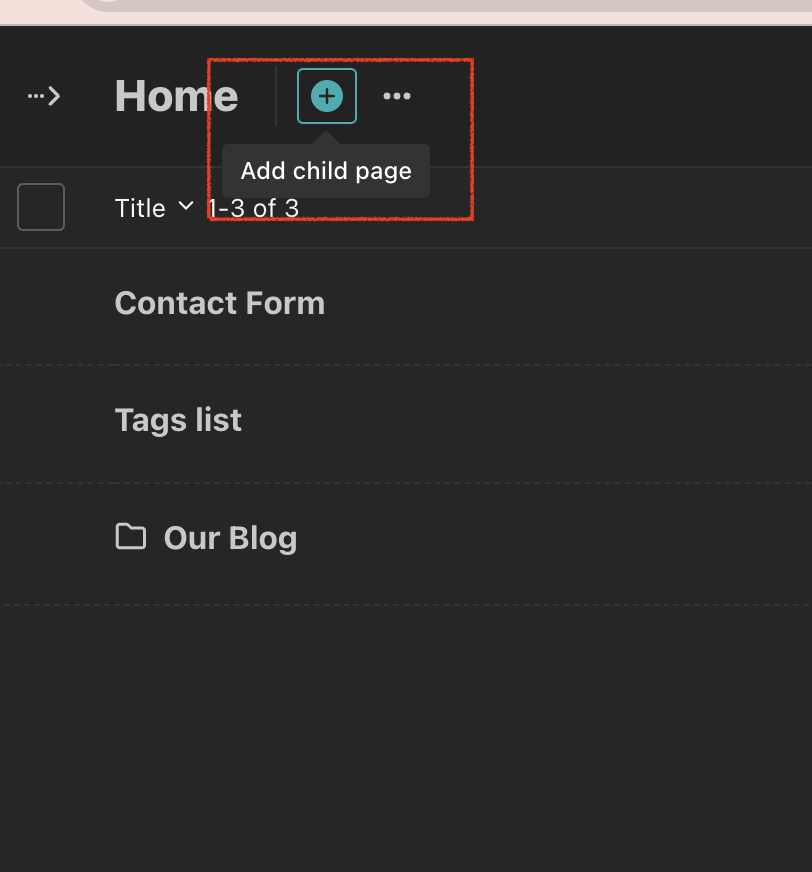
Task: Select the empty area right of Contact Form
Action: point(567,306)
